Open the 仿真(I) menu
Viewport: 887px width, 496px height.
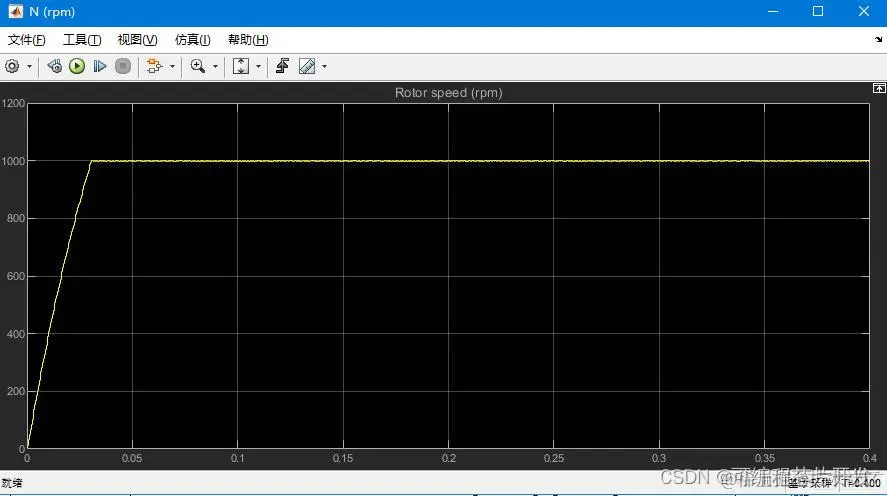[193, 40]
